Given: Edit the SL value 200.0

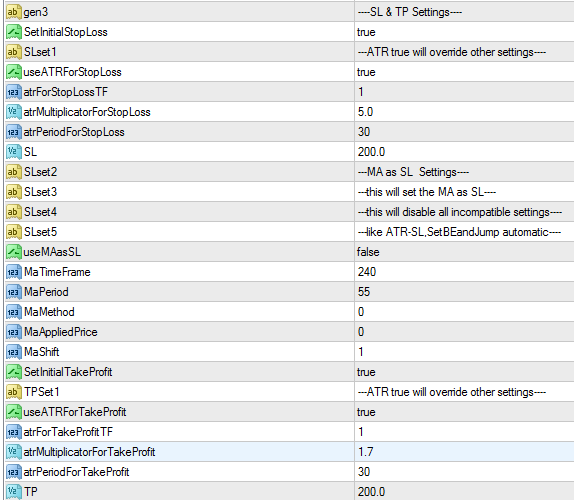Looking at the screenshot, I should tap(371, 152).
